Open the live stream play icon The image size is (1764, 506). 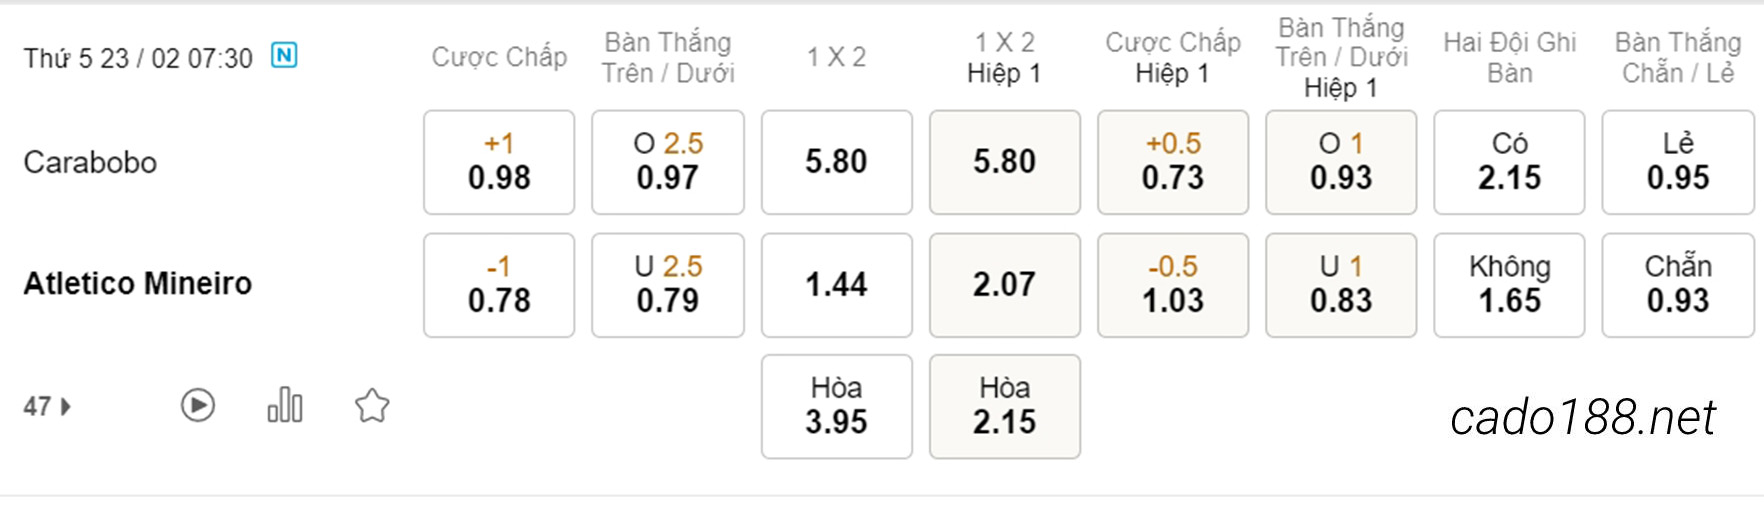tap(198, 405)
